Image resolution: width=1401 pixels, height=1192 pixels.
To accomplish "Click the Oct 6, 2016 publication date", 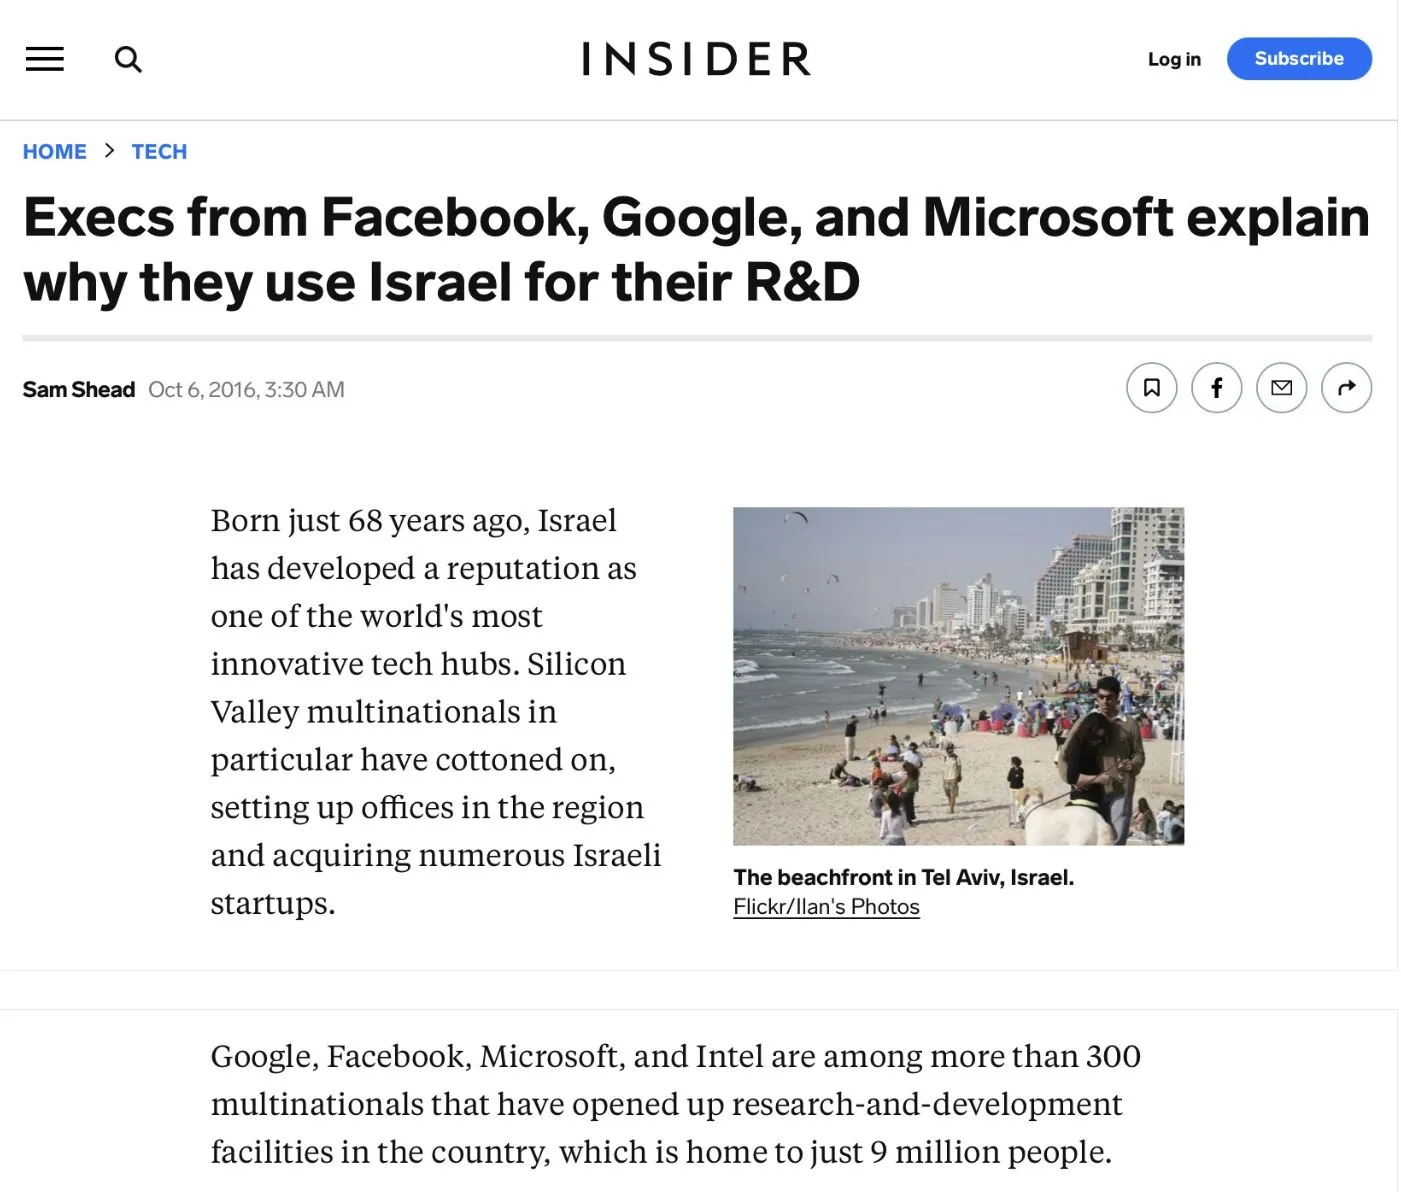I will tap(246, 390).
